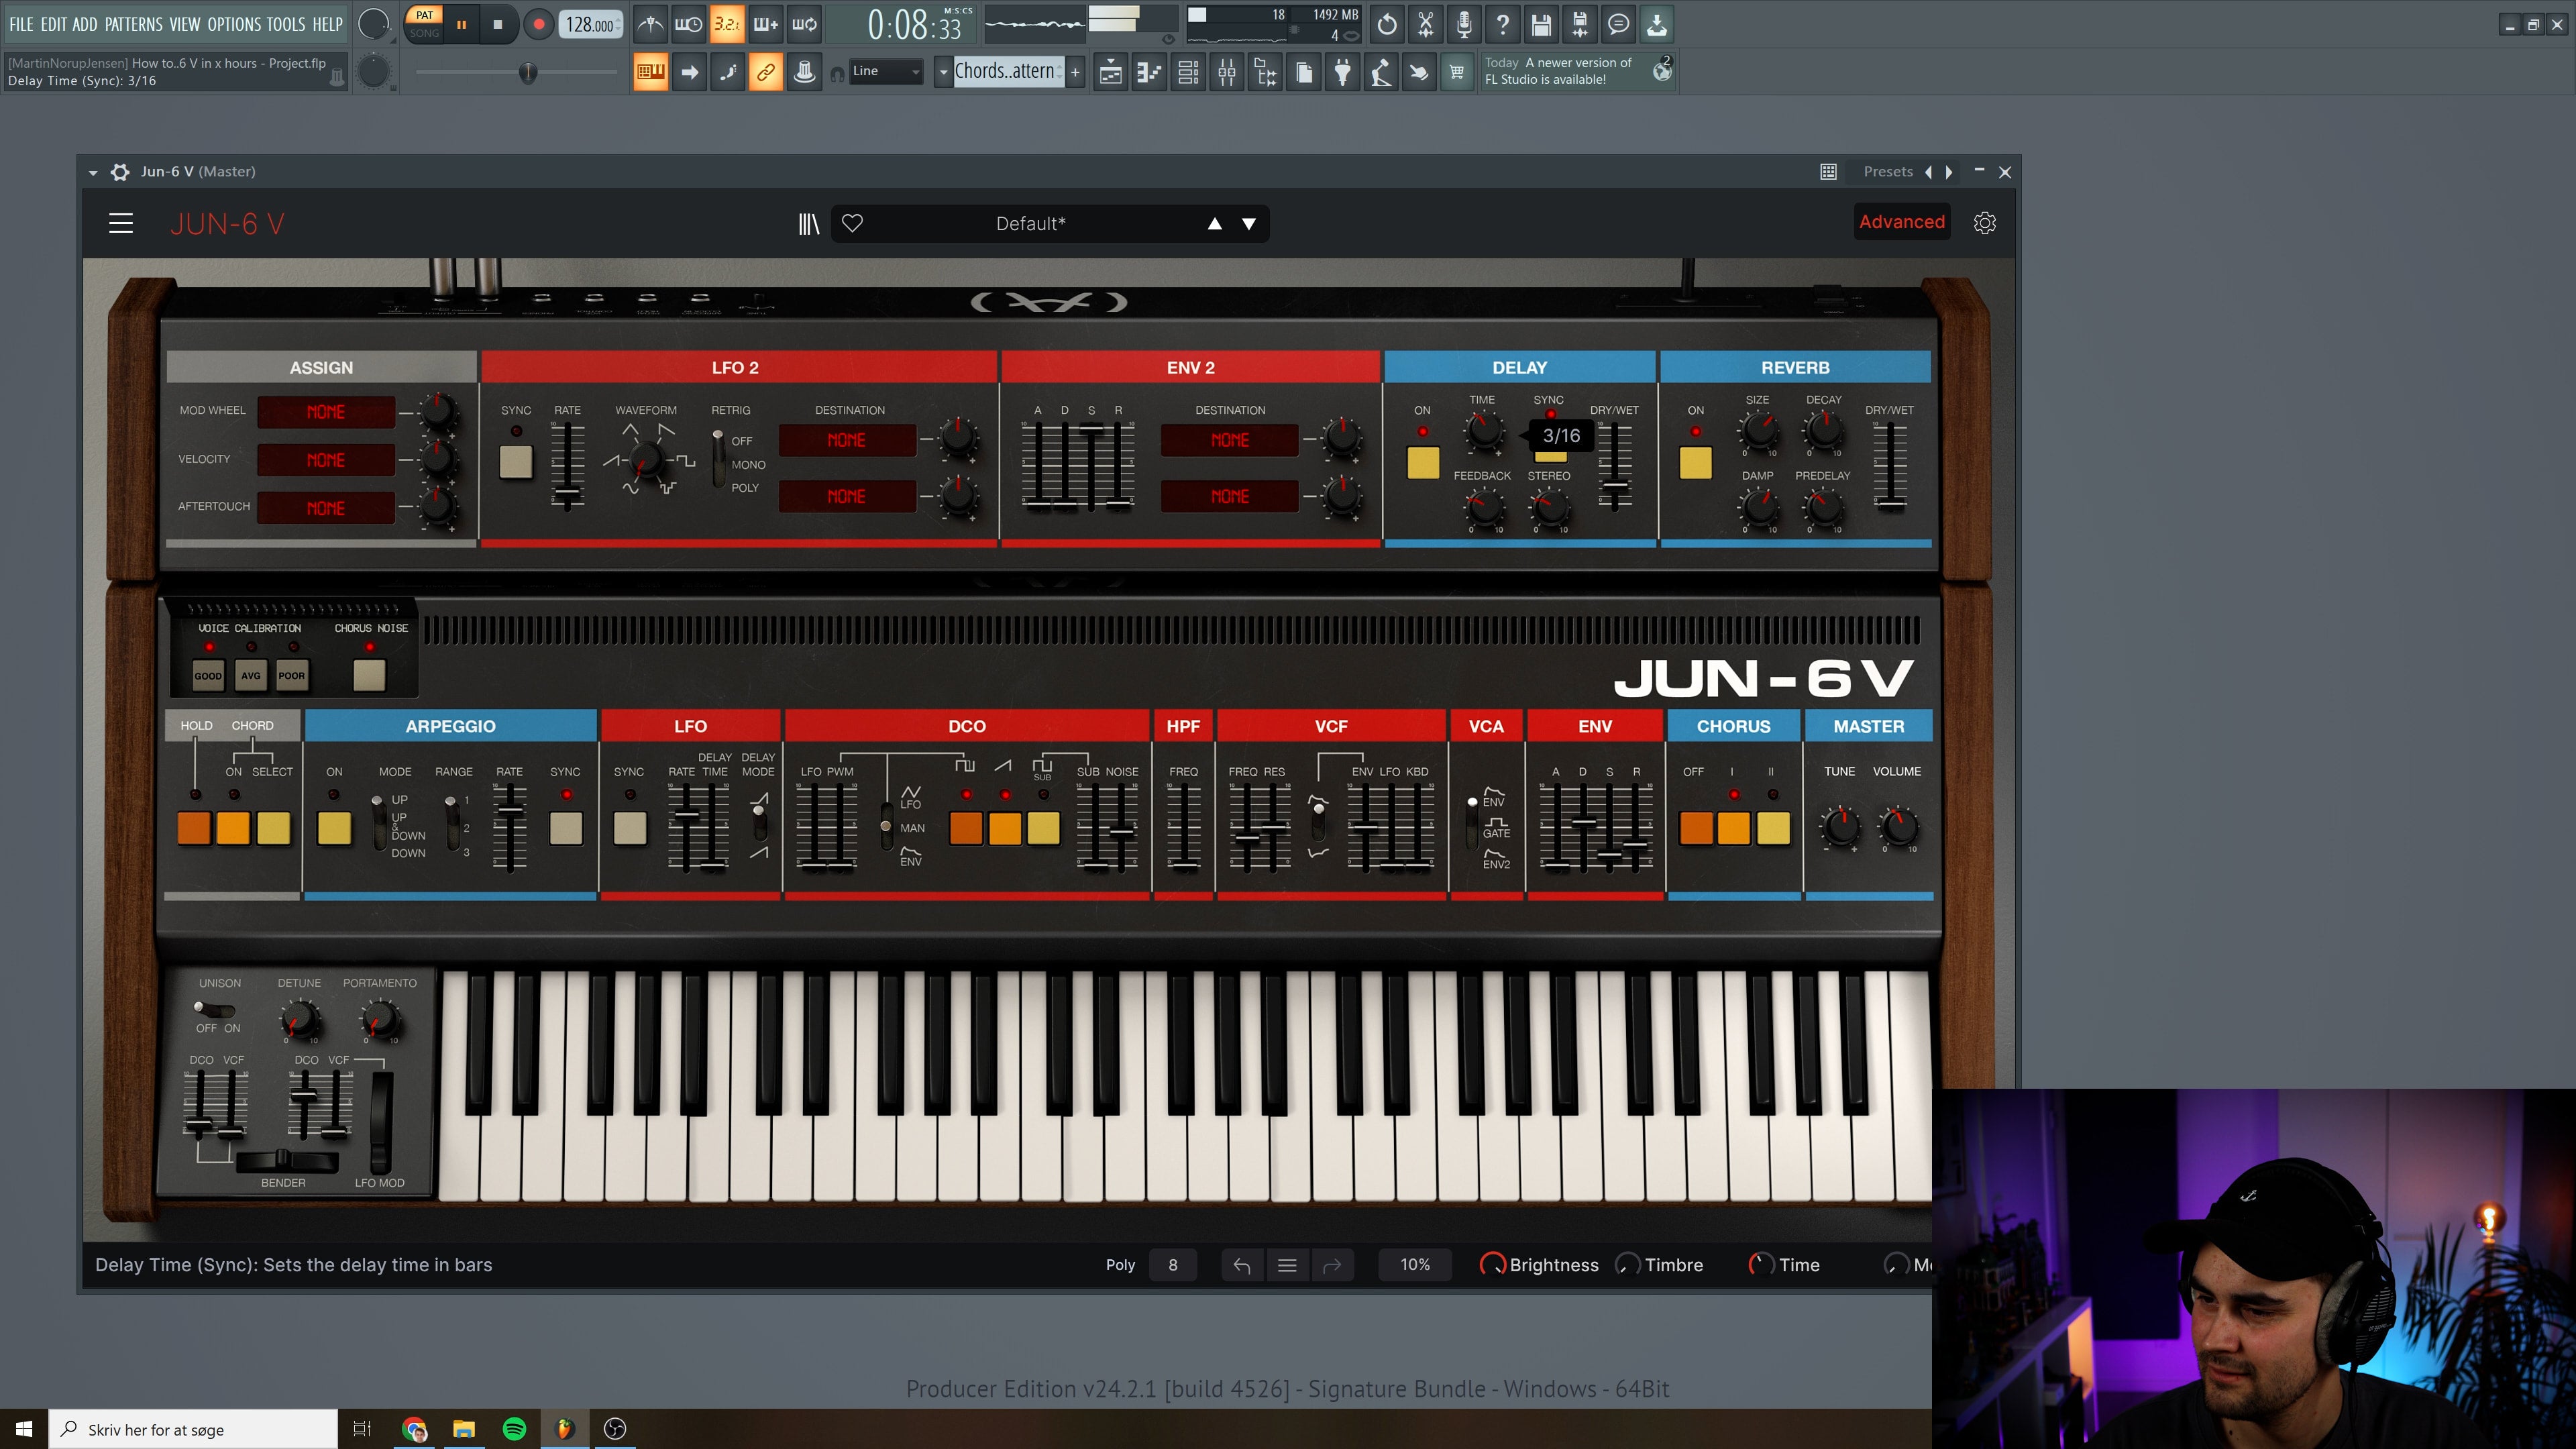The width and height of the screenshot is (2576, 1449).
Task: Pause playback with the pause button
Action: point(461,25)
